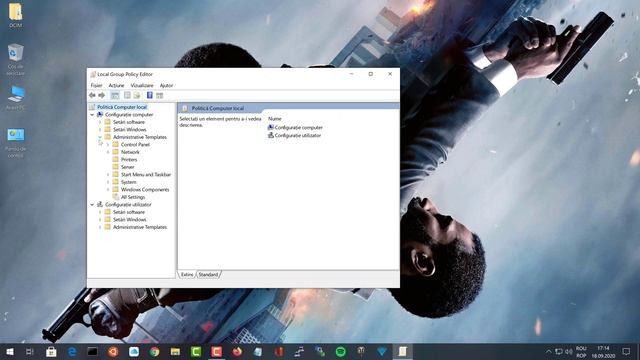Open the Windows Start menu

click(10, 351)
